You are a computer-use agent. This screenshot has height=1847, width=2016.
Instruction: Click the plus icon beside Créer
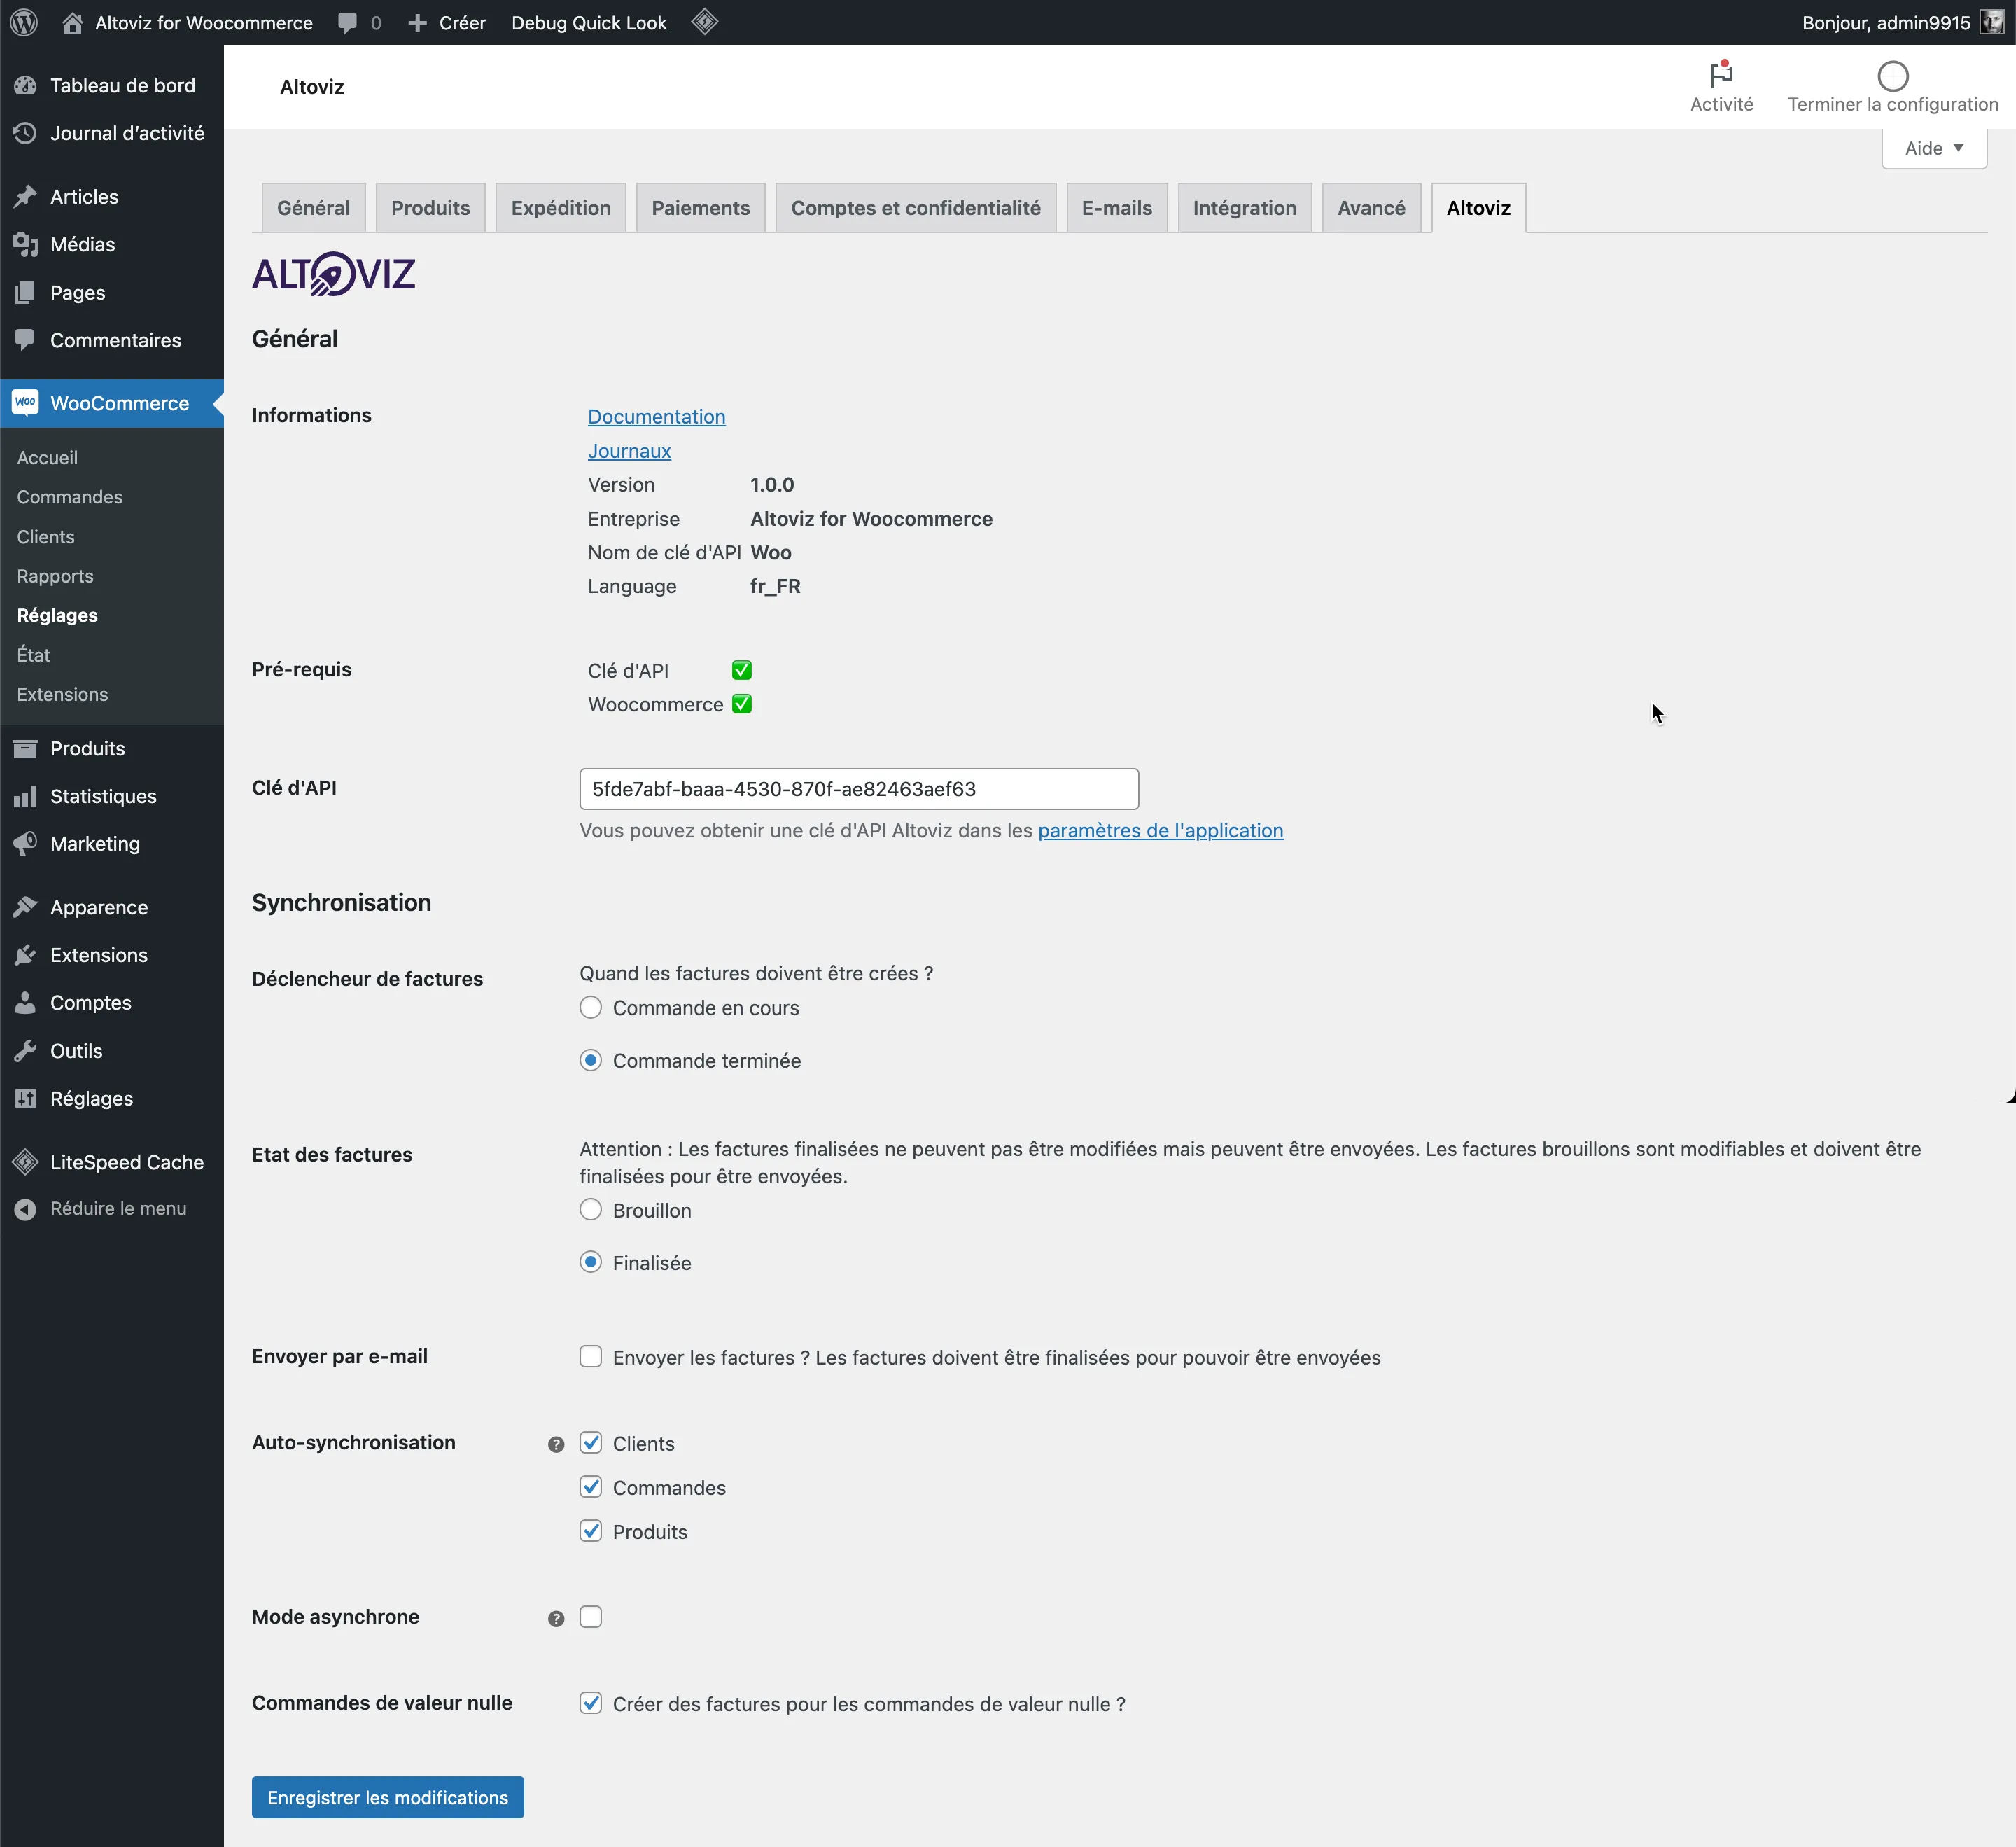417,22
